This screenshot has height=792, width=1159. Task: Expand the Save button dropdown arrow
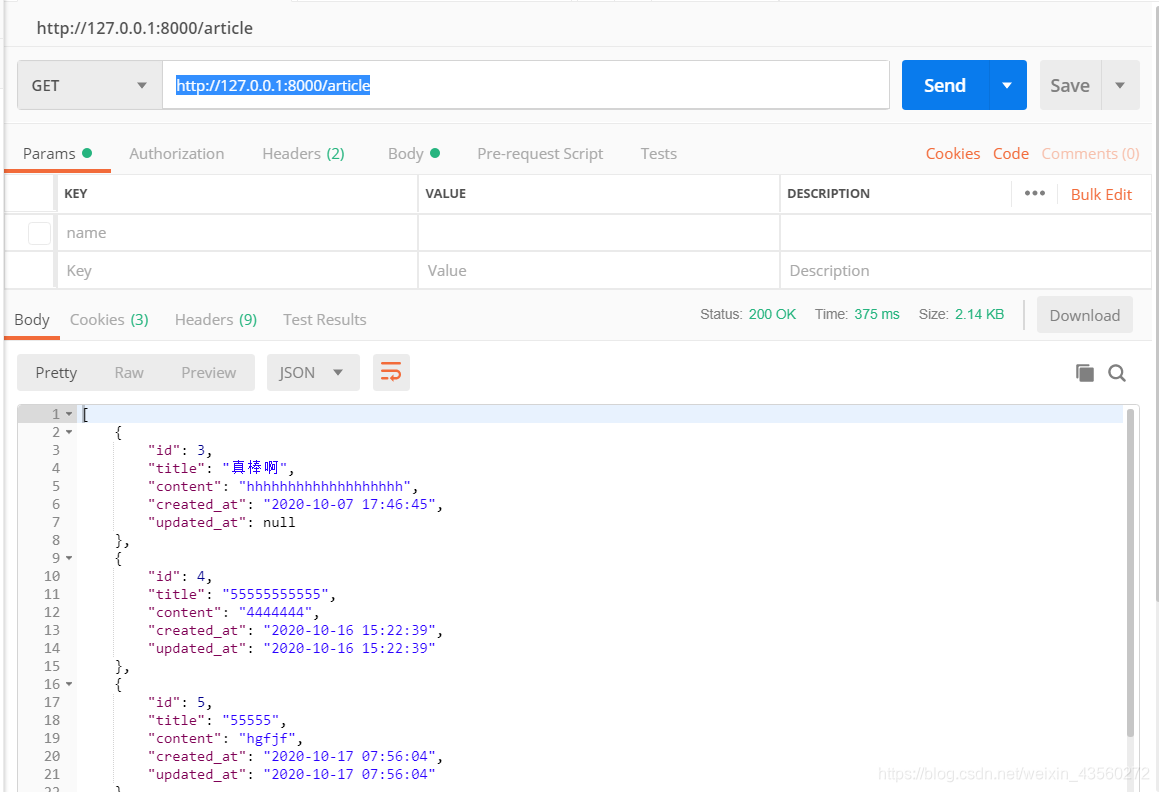(1120, 85)
